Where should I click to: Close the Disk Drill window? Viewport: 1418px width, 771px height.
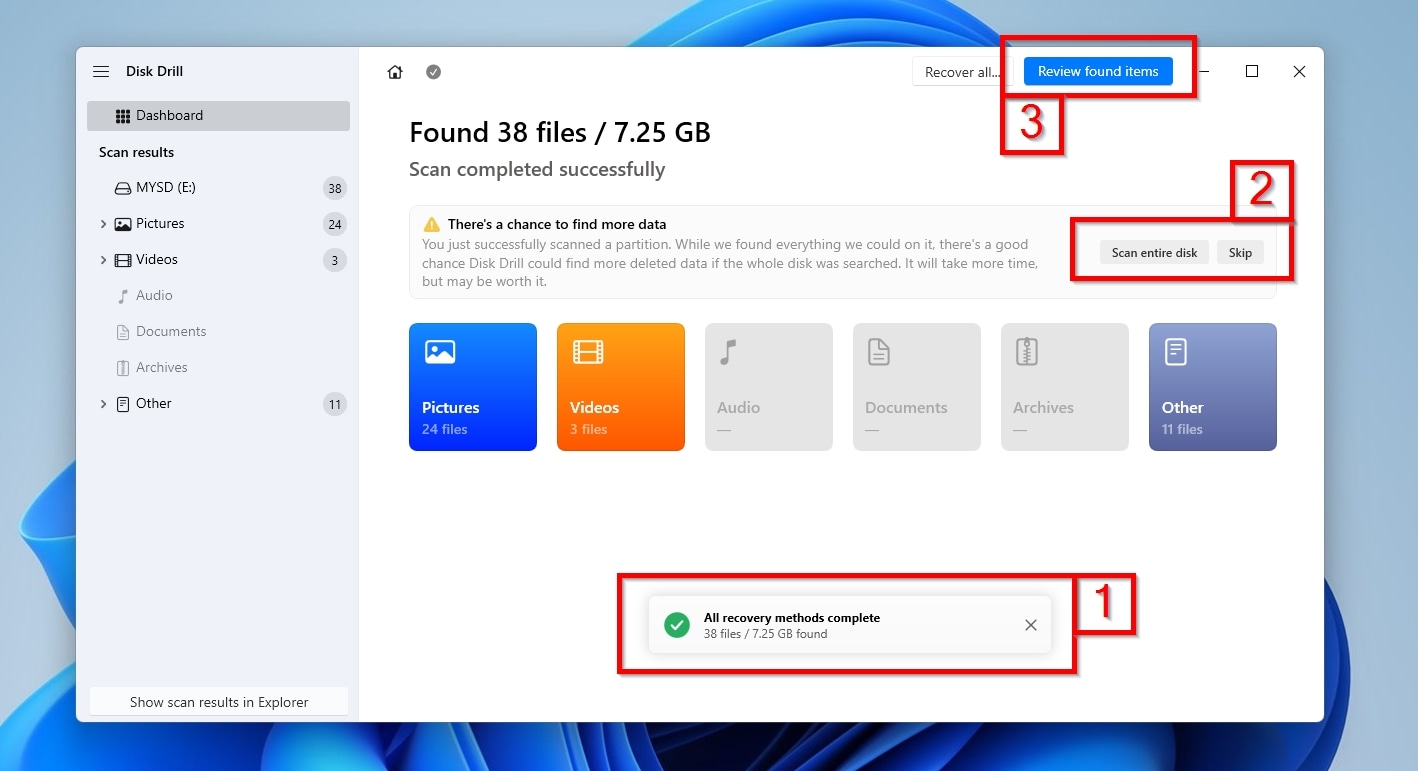pos(1299,71)
